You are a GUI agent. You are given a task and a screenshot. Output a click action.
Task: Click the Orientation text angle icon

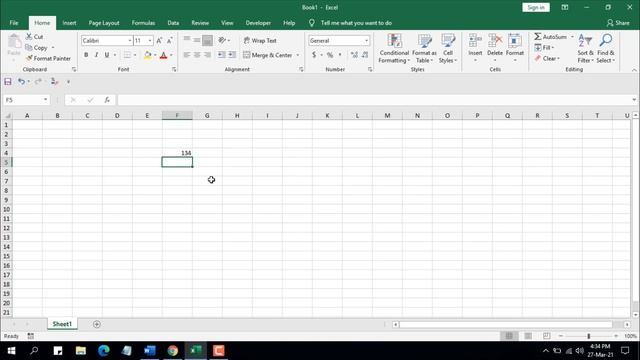click(222, 40)
